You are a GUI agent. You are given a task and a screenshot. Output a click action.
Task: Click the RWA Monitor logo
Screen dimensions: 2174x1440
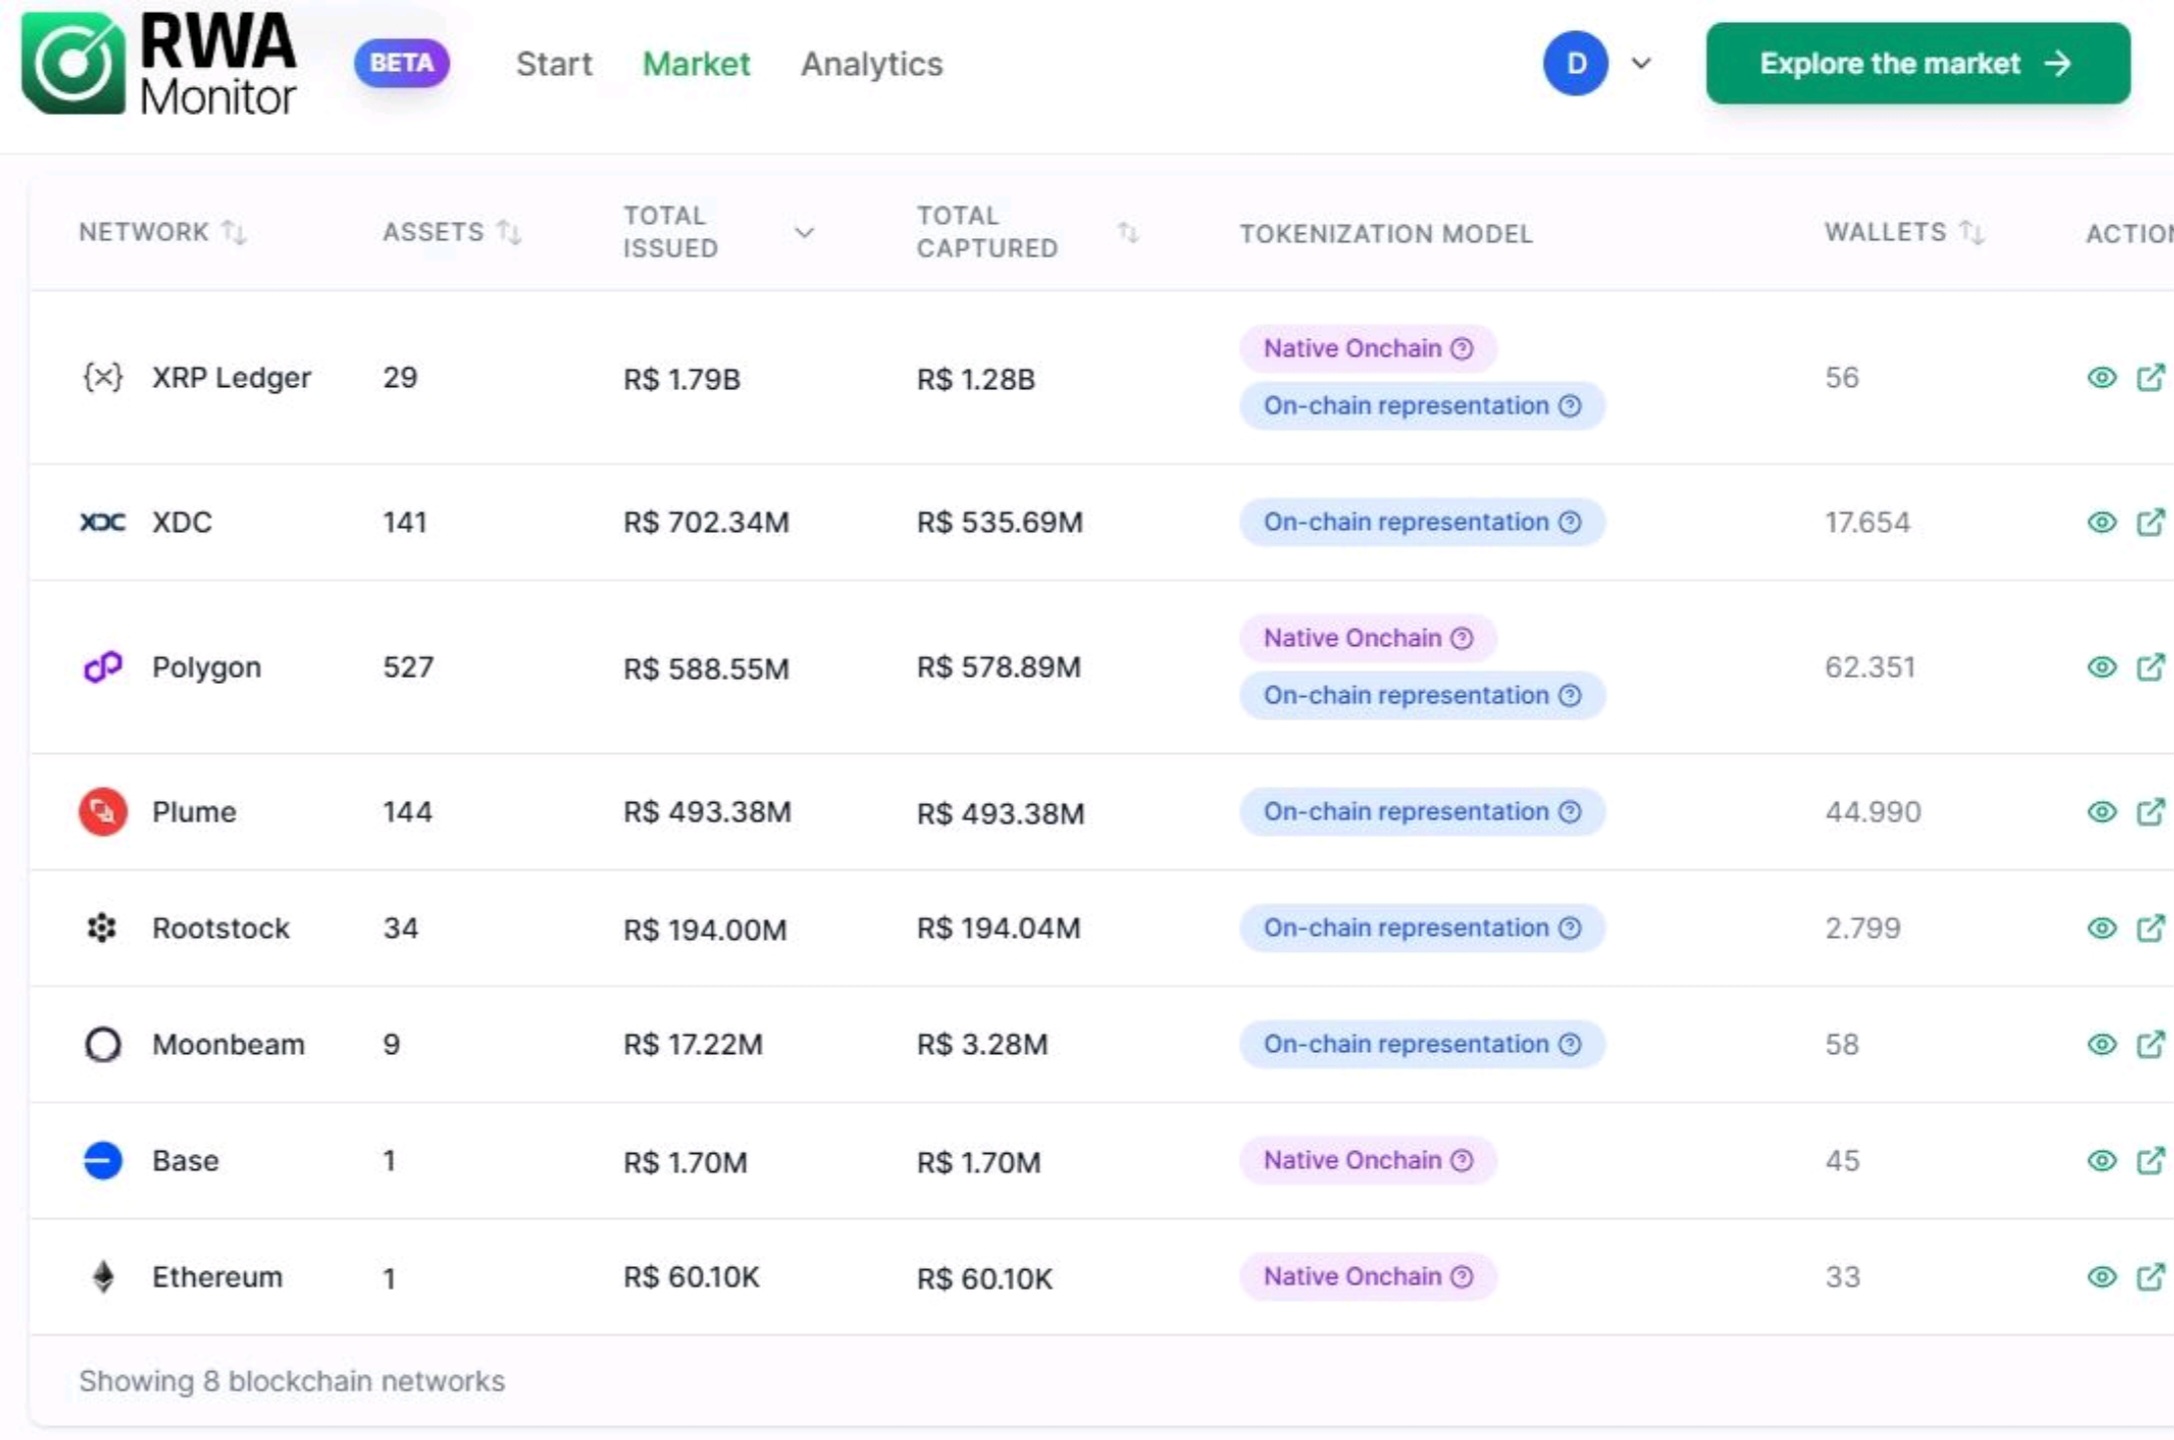[160, 64]
